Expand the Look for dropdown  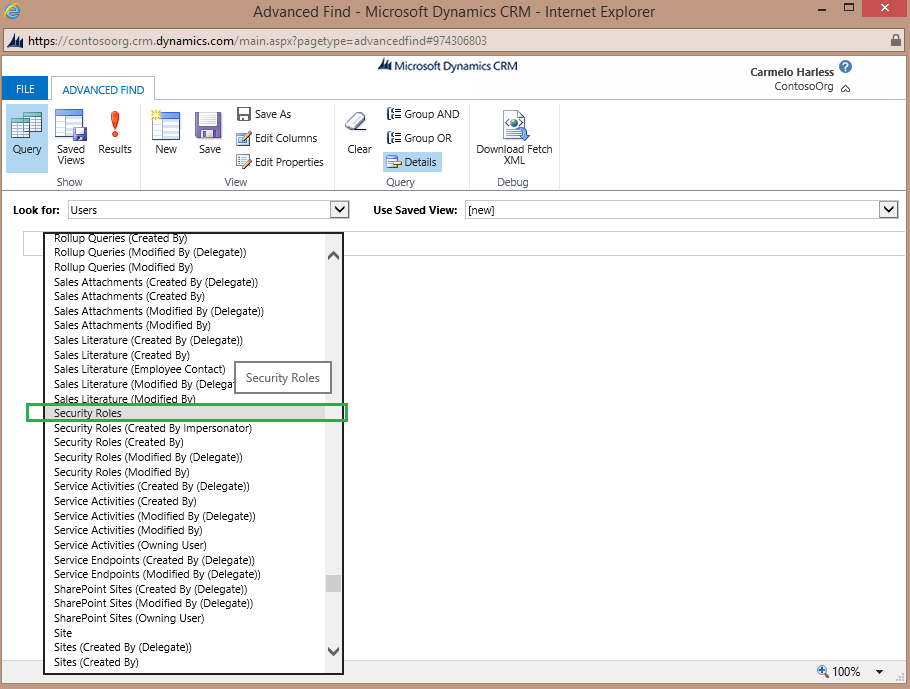click(340, 210)
